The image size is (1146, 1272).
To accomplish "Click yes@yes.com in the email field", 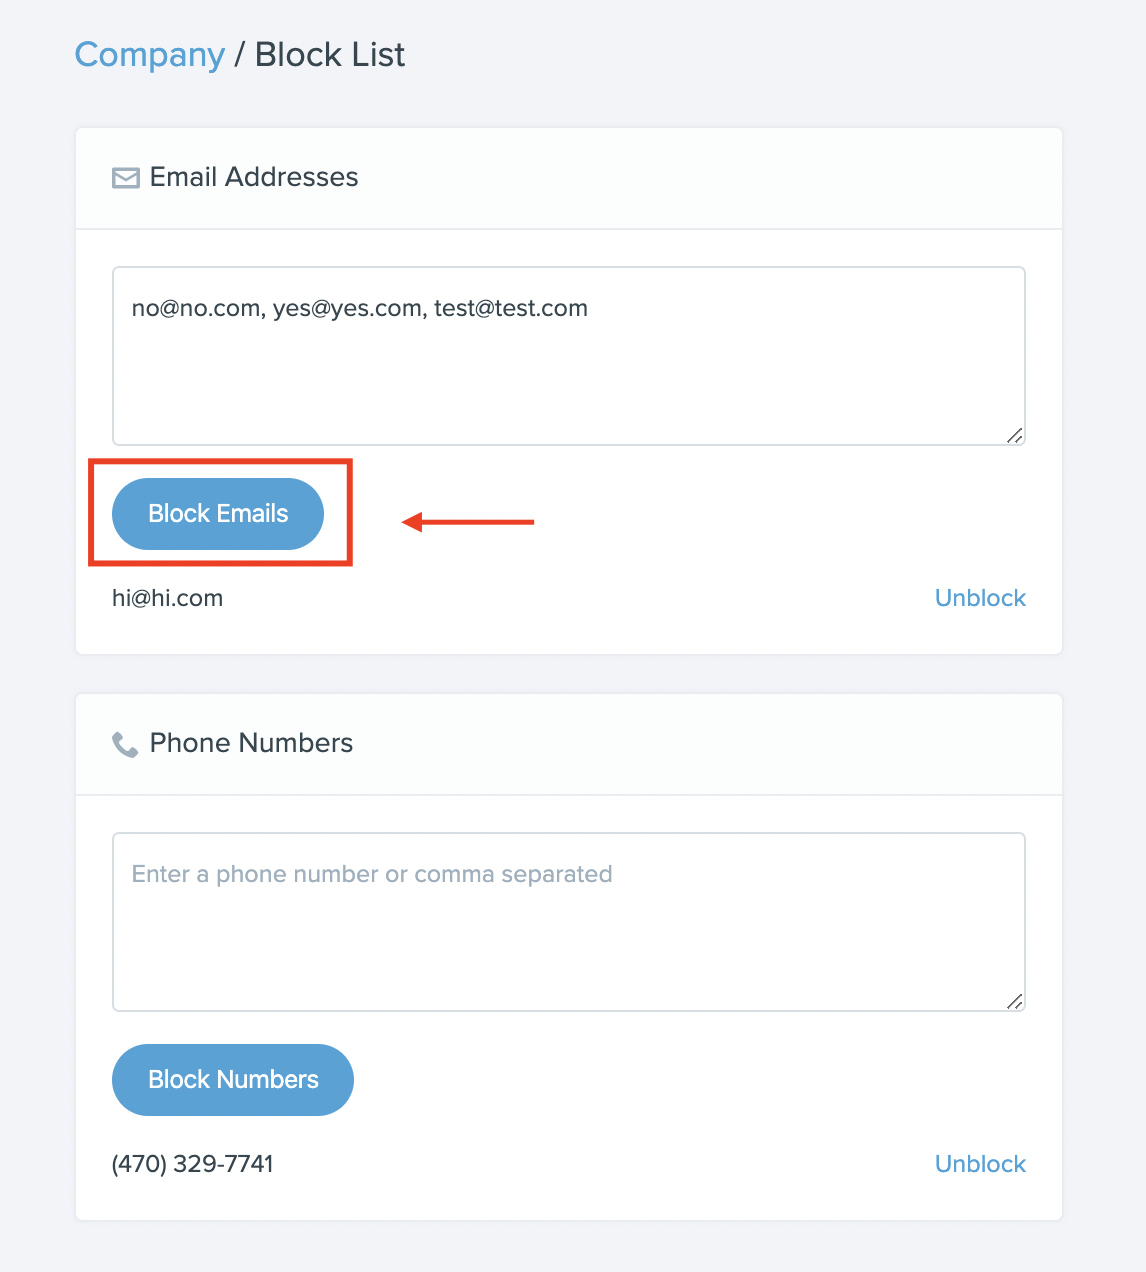I will tap(347, 308).
